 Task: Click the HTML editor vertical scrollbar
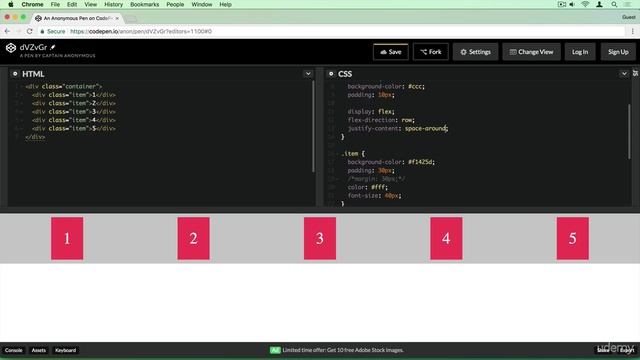(x=313, y=127)
